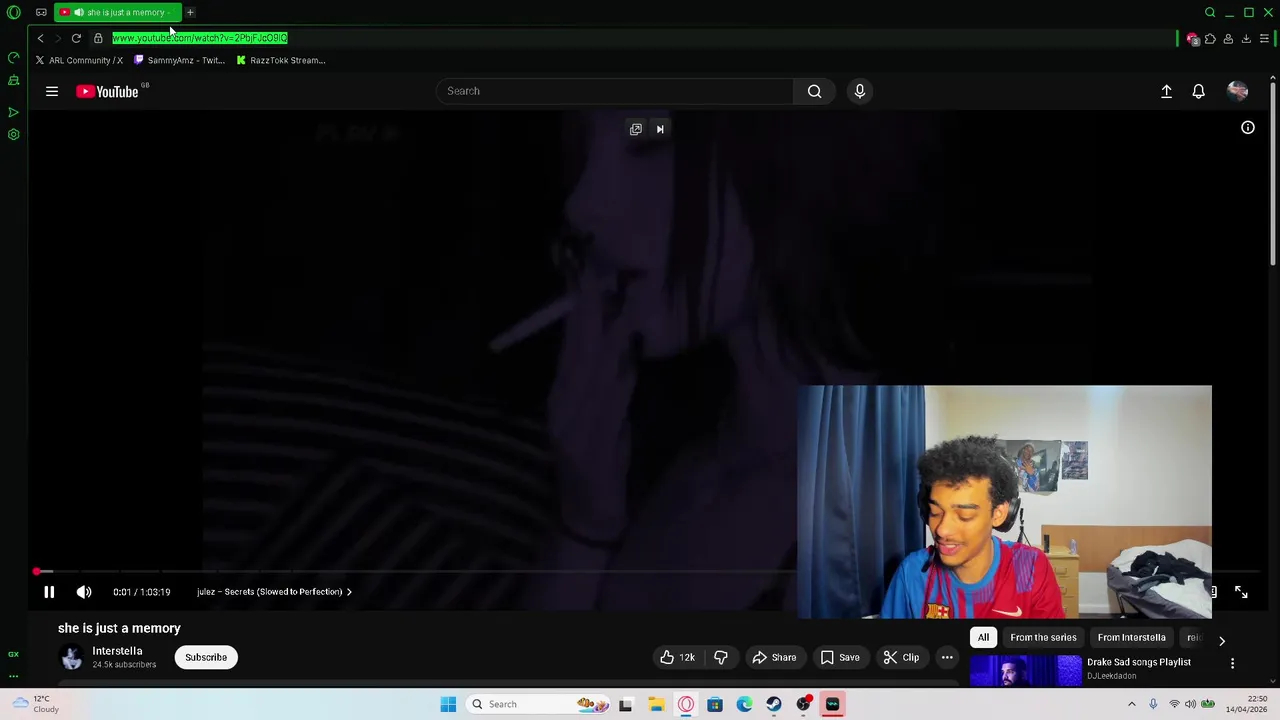
Task: Select the All filter chip
Action: coord(983,638)
